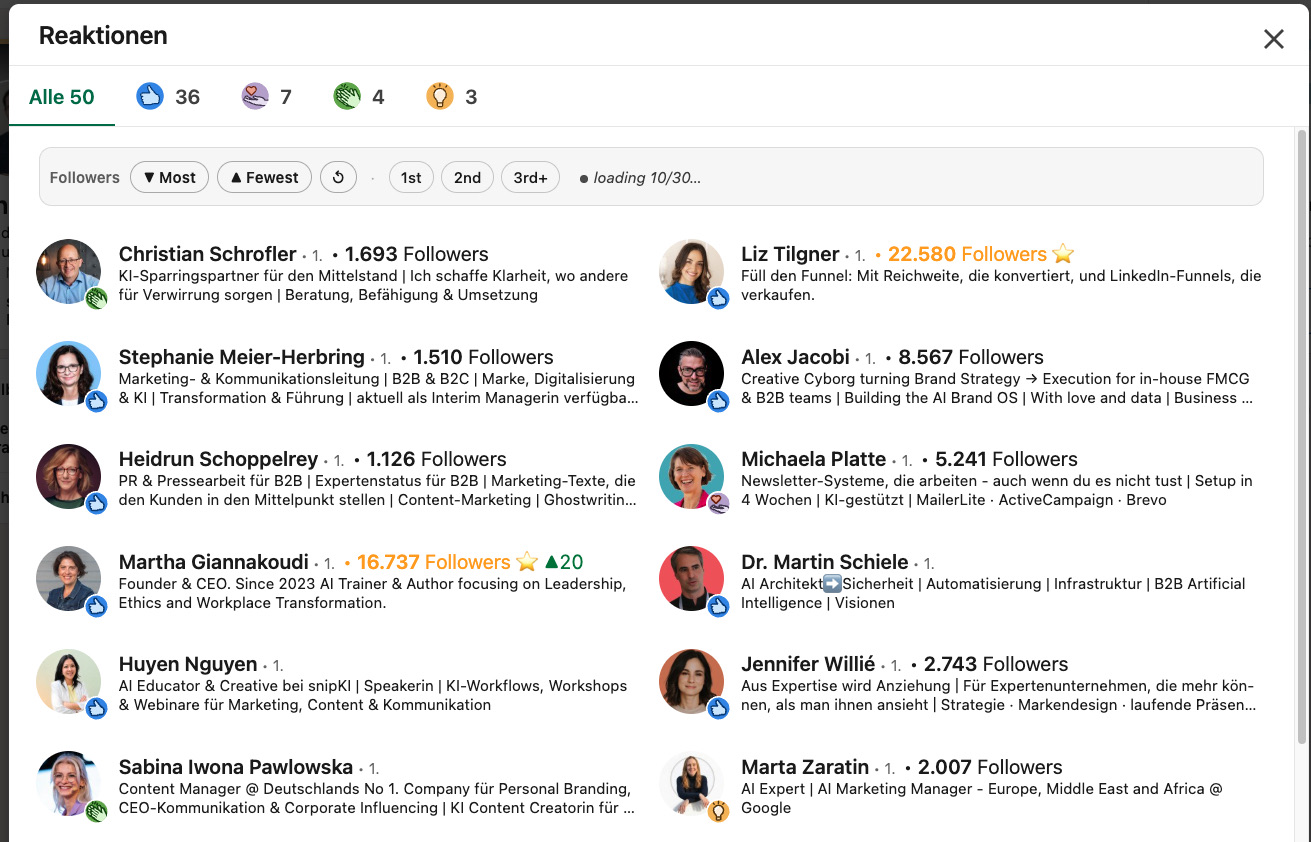Toggle the 2nd connections filter
This screenshot has height=842, width=1311.
point(467,178)
